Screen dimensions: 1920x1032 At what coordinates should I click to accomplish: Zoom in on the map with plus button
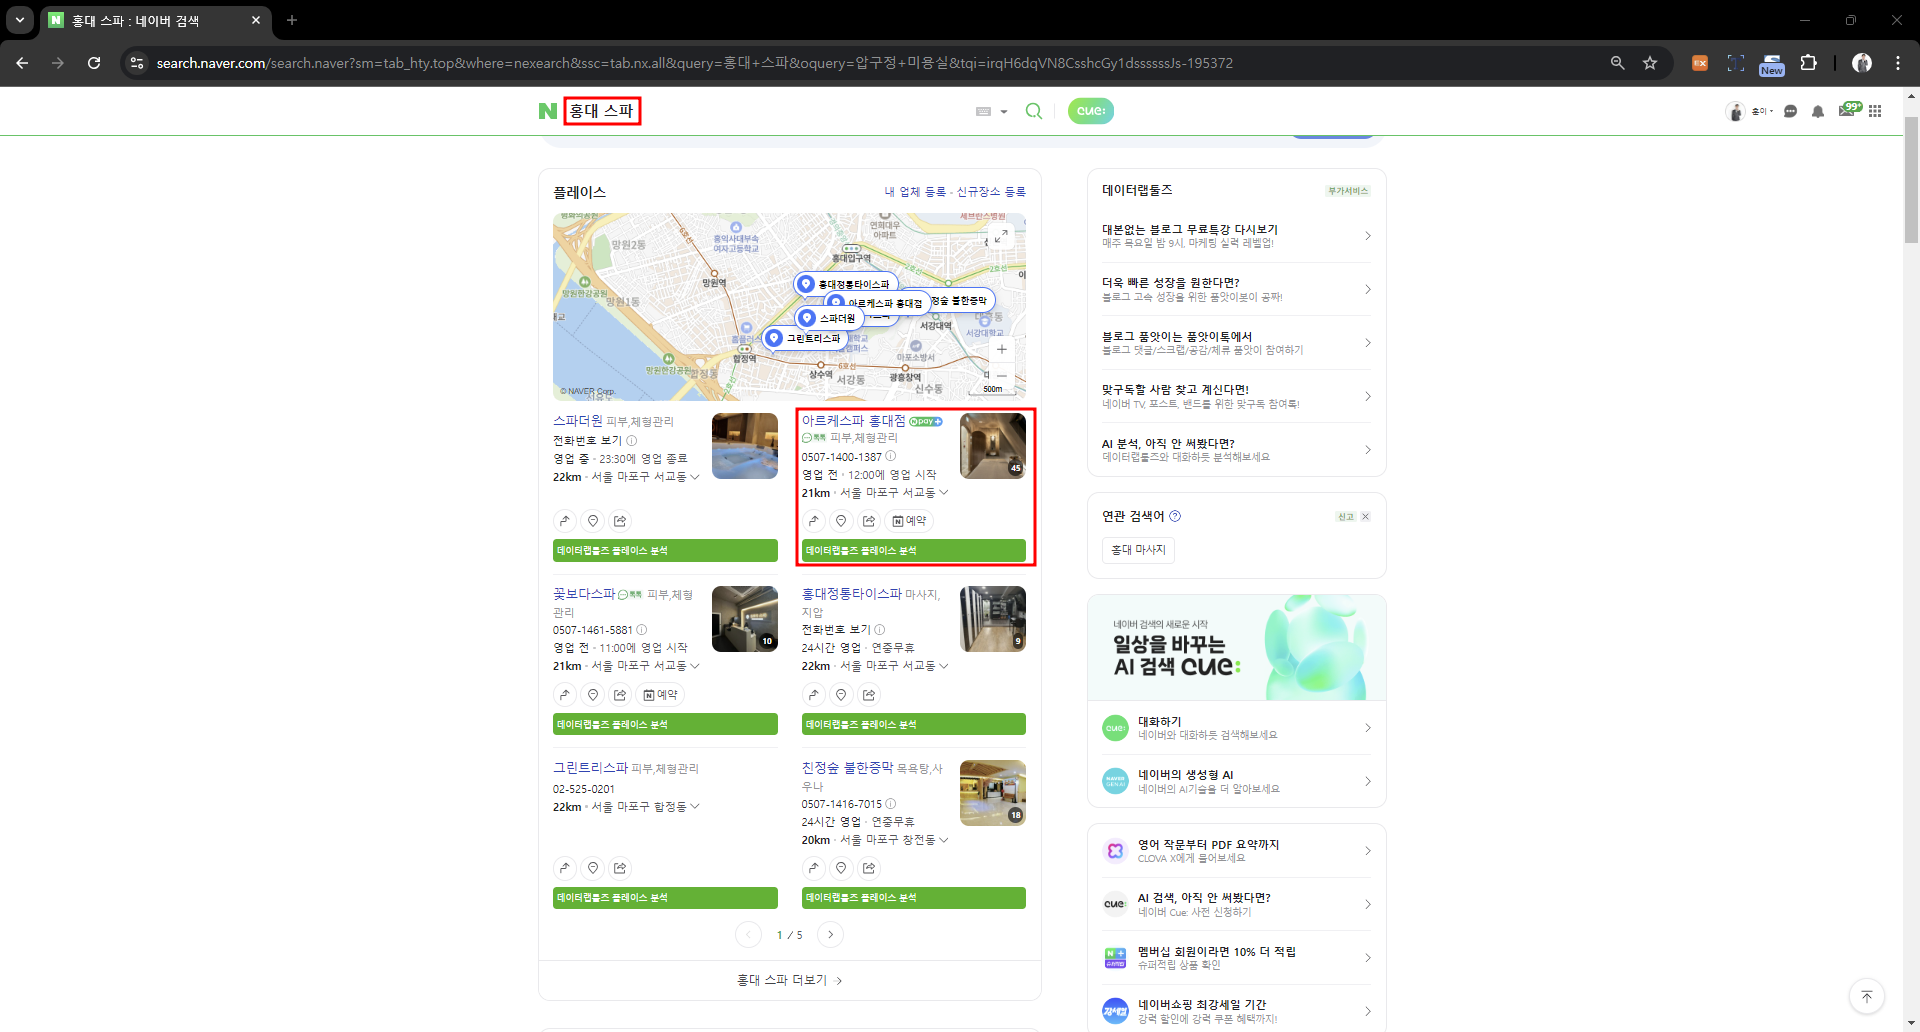(1001, 349)
